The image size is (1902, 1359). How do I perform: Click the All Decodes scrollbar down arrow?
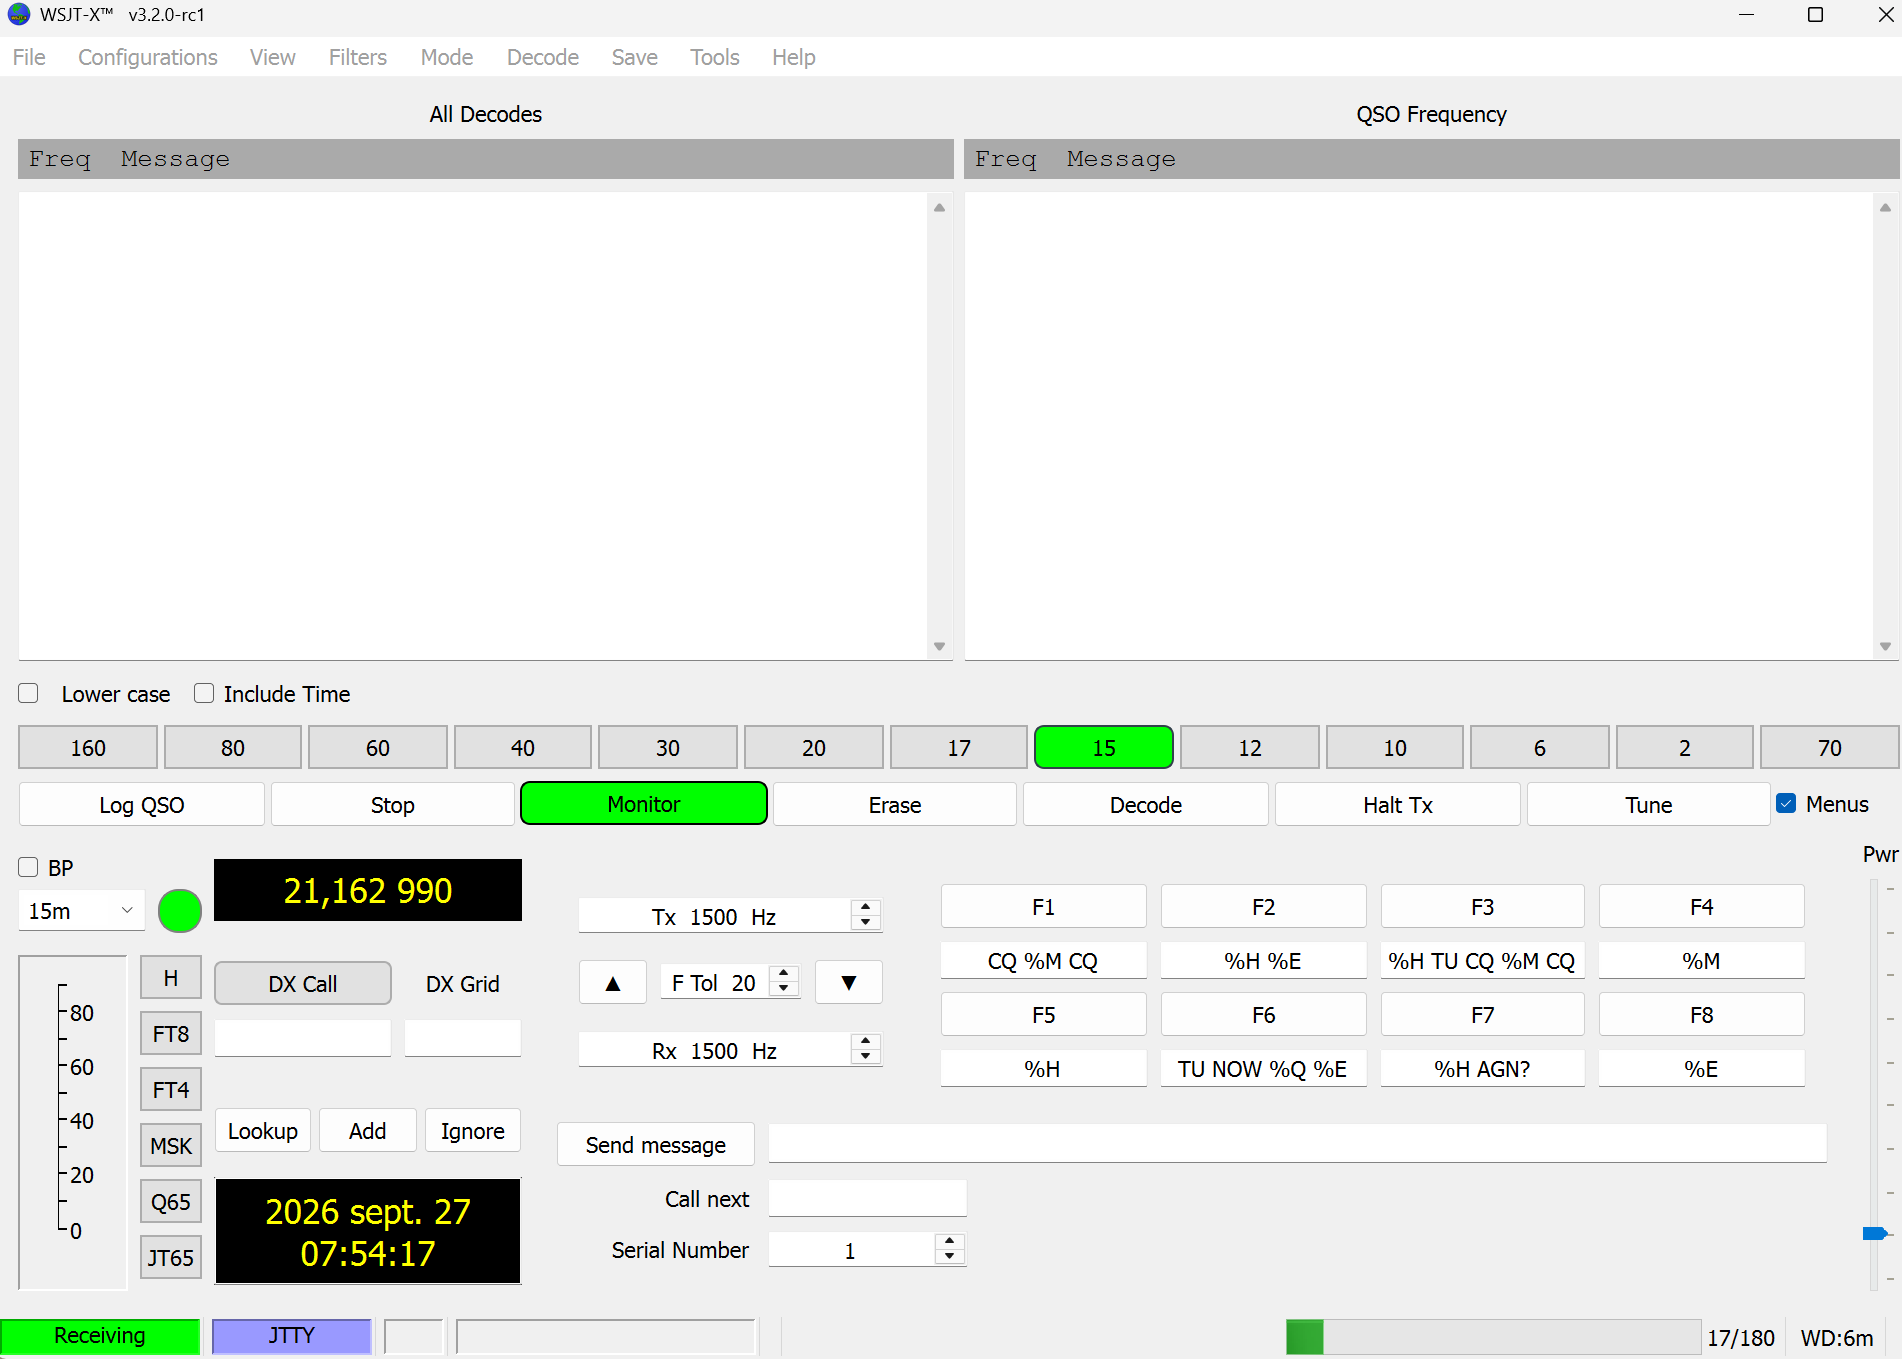pyautogui.click(x=939, y=646)
